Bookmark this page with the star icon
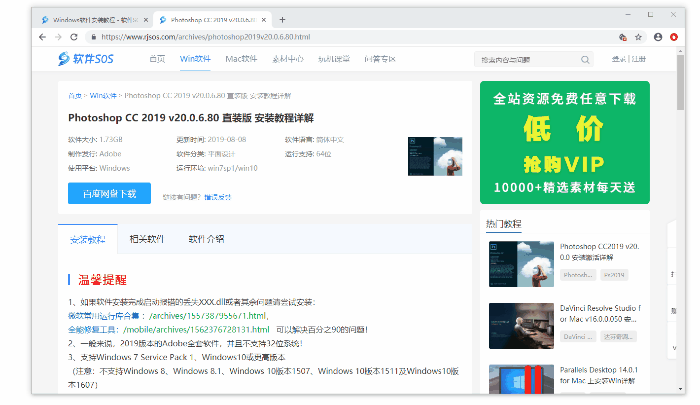 638,37
